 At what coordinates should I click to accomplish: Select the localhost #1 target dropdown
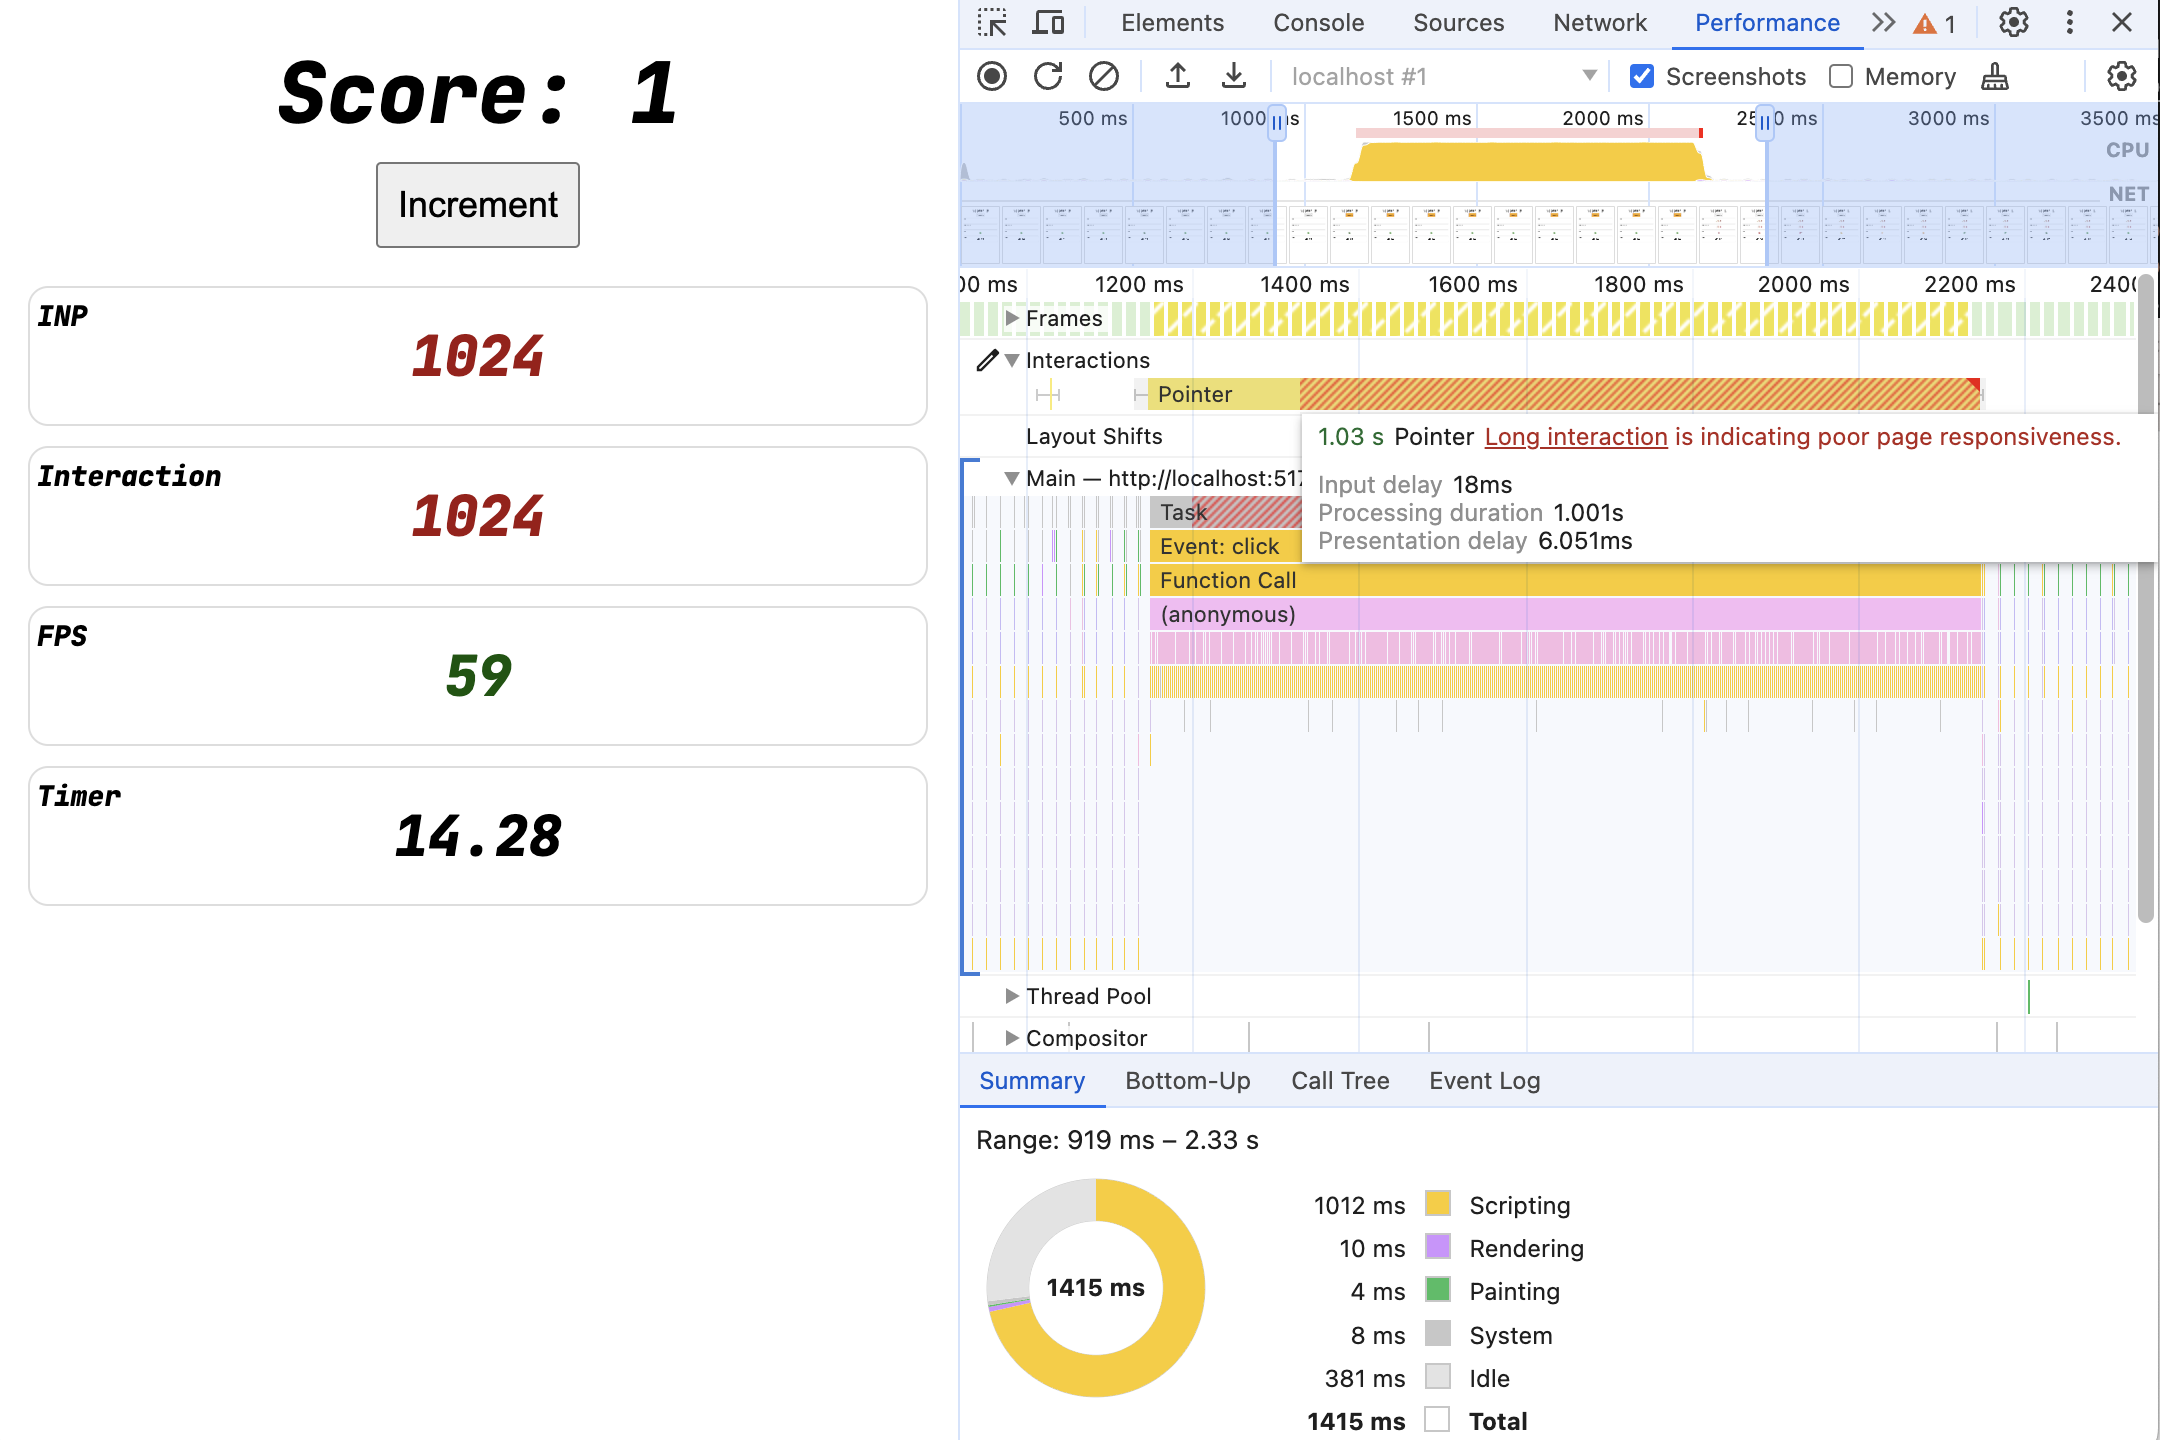point(1440,74)
